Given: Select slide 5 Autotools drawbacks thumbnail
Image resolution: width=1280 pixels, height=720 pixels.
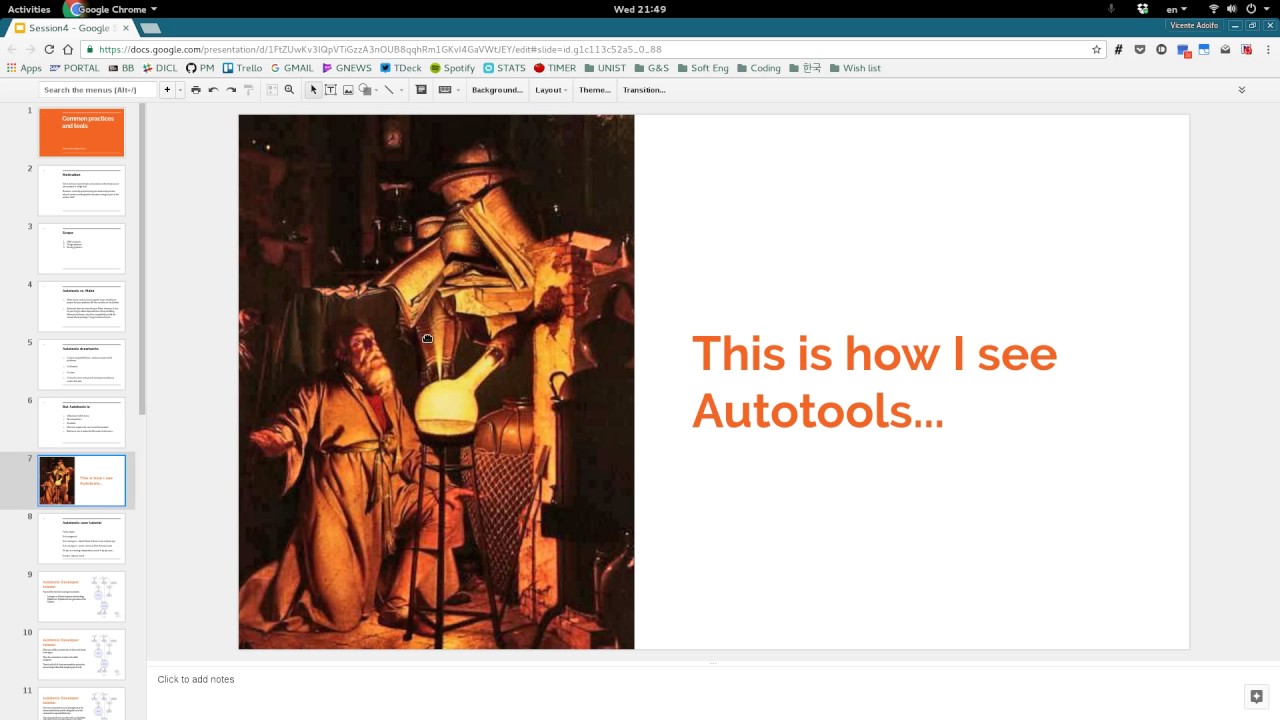Looking at the screenshot, I should (81, 364).
